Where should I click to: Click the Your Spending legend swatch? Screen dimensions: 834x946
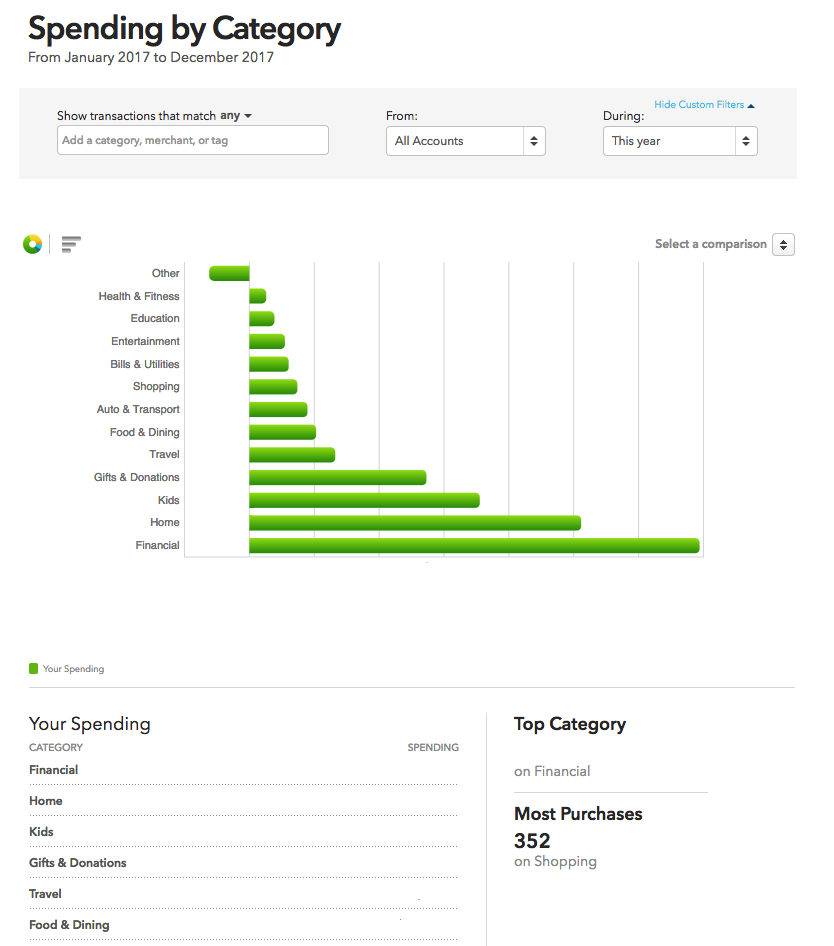click(x=34, y=668)
